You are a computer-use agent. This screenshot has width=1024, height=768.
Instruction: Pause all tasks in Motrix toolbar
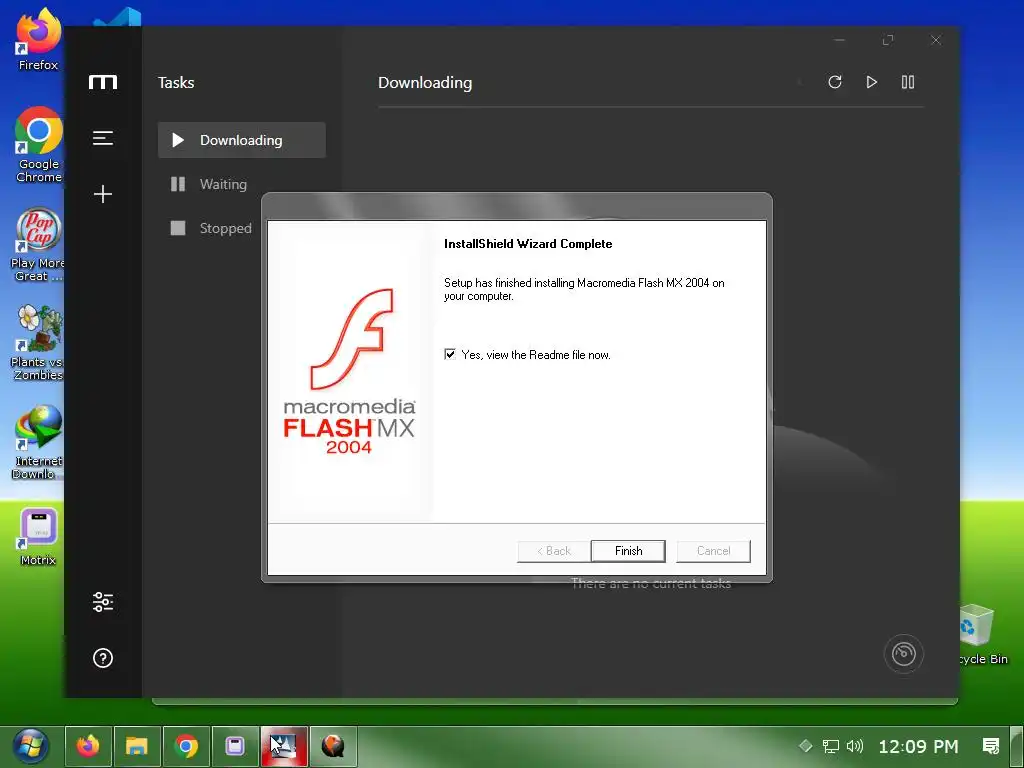(x=908, y=82)
